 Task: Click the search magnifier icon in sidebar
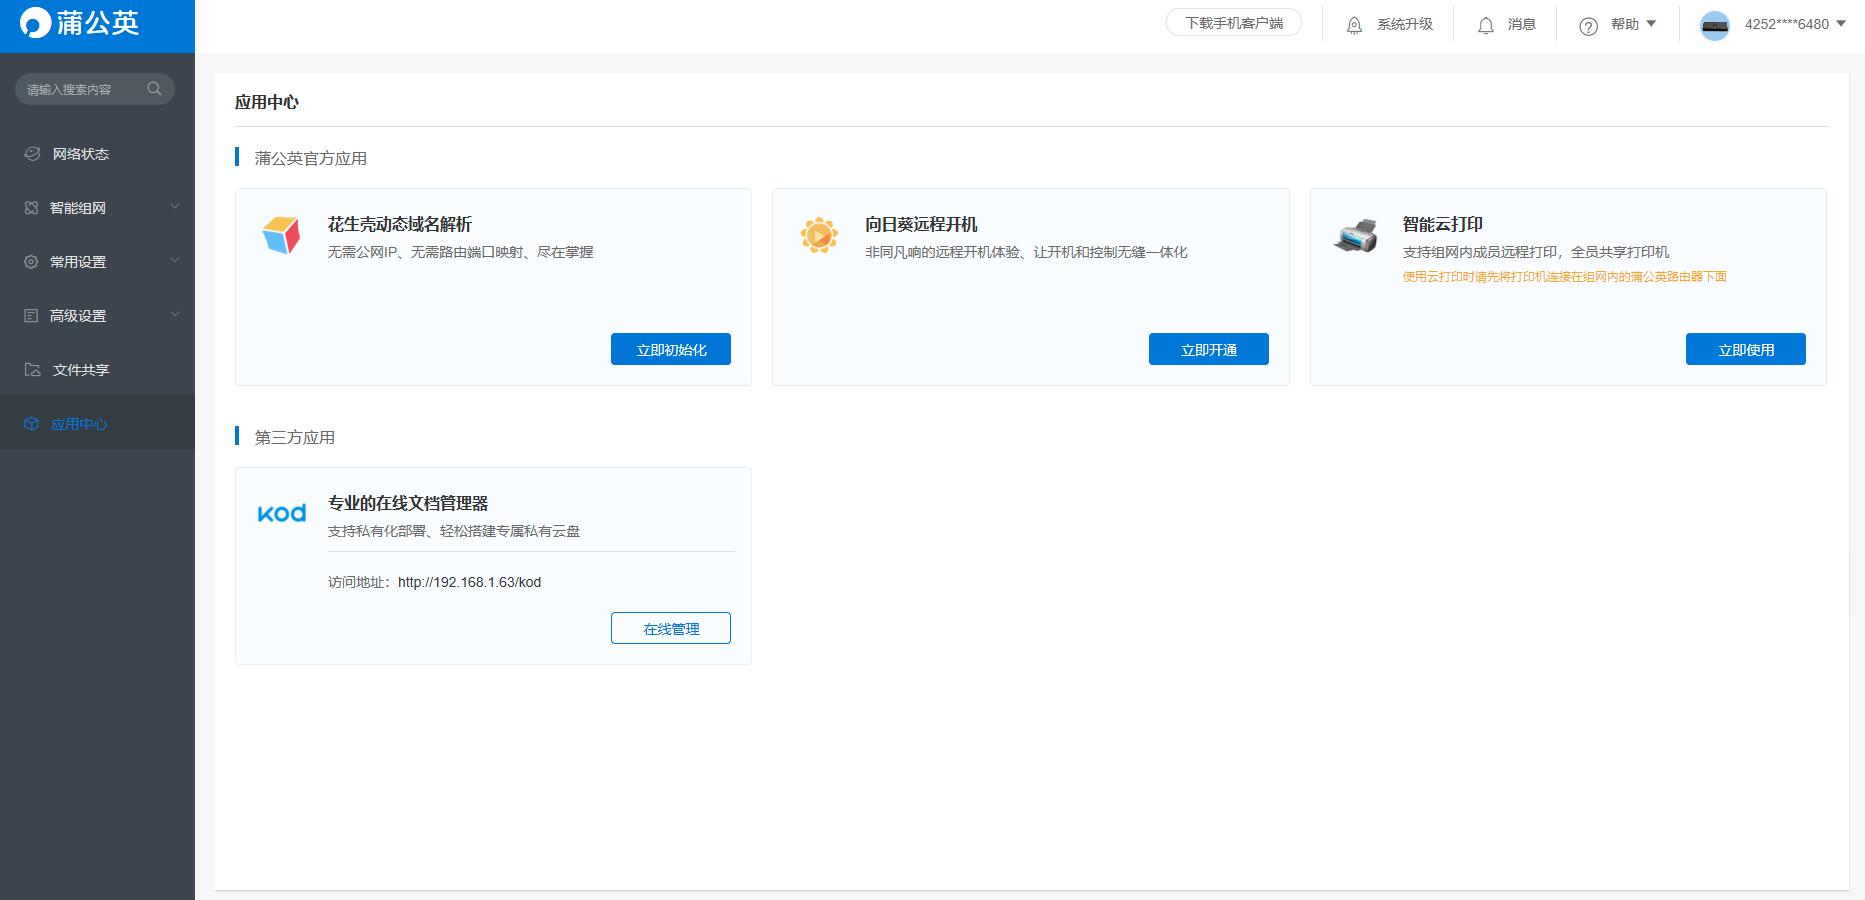tap(154, 89)
